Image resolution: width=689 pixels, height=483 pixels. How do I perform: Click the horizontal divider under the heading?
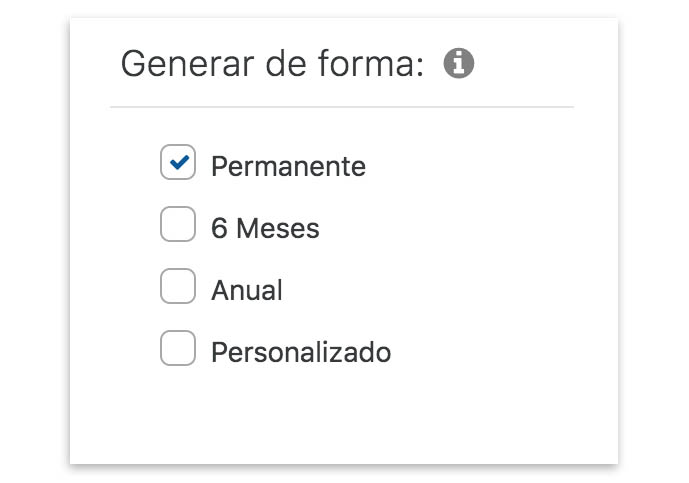(342, 107)
